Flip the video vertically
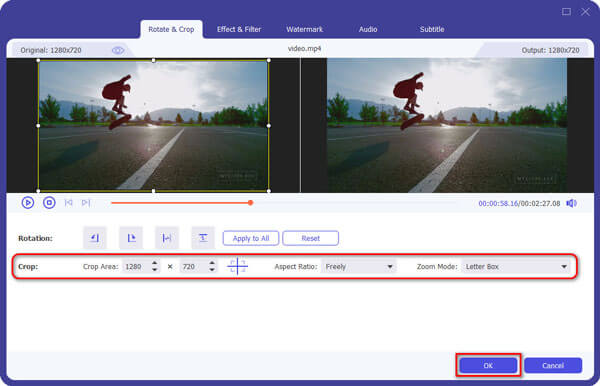600x386 pixels. [203, 238]
